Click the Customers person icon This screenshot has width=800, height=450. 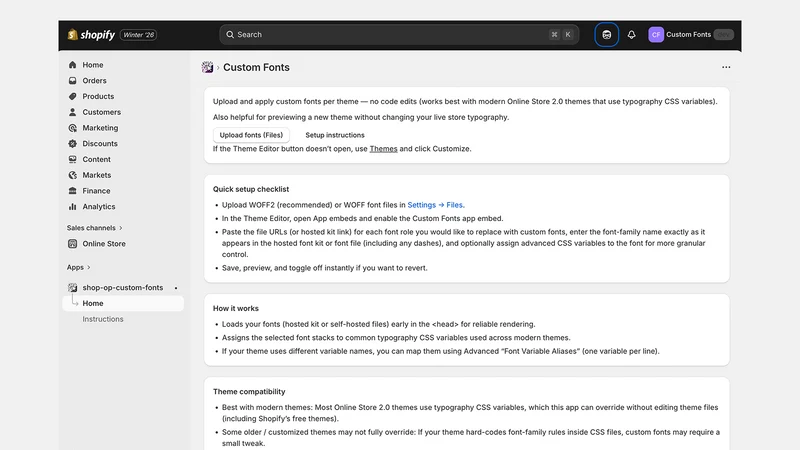click(72, 112)
